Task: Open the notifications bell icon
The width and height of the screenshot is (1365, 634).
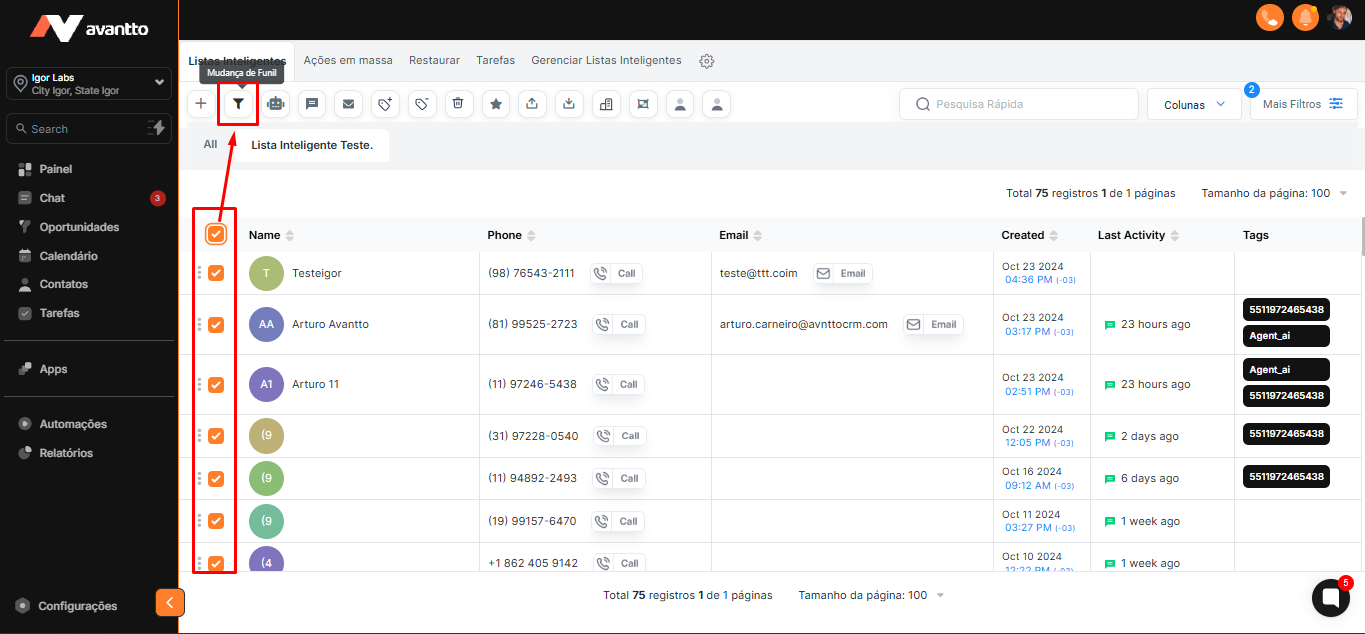Action: click(x=1305, y=17)
